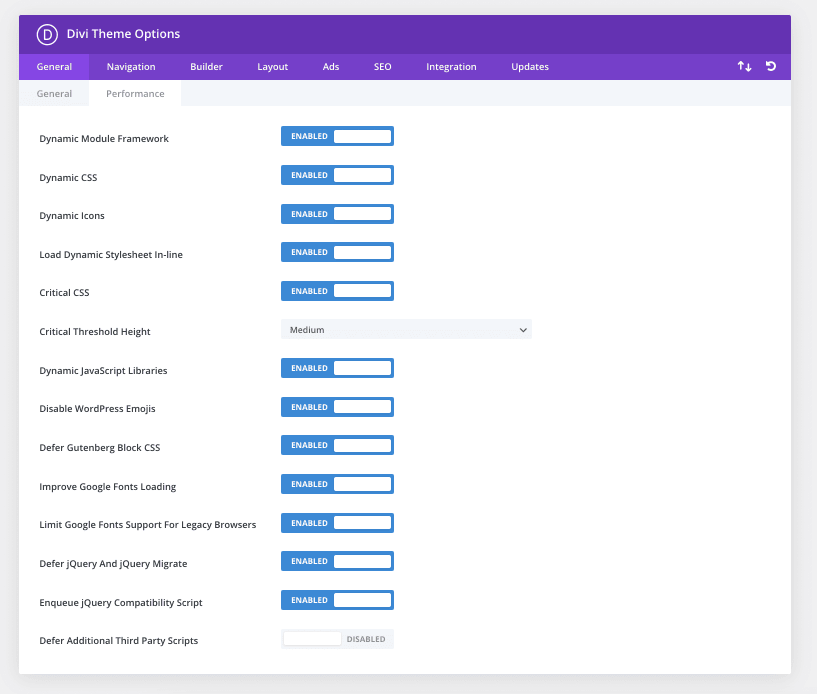This screenshot has height=694, width=817.
Task: Select the Performance sub-tab
Action: (x=135, y=94)
